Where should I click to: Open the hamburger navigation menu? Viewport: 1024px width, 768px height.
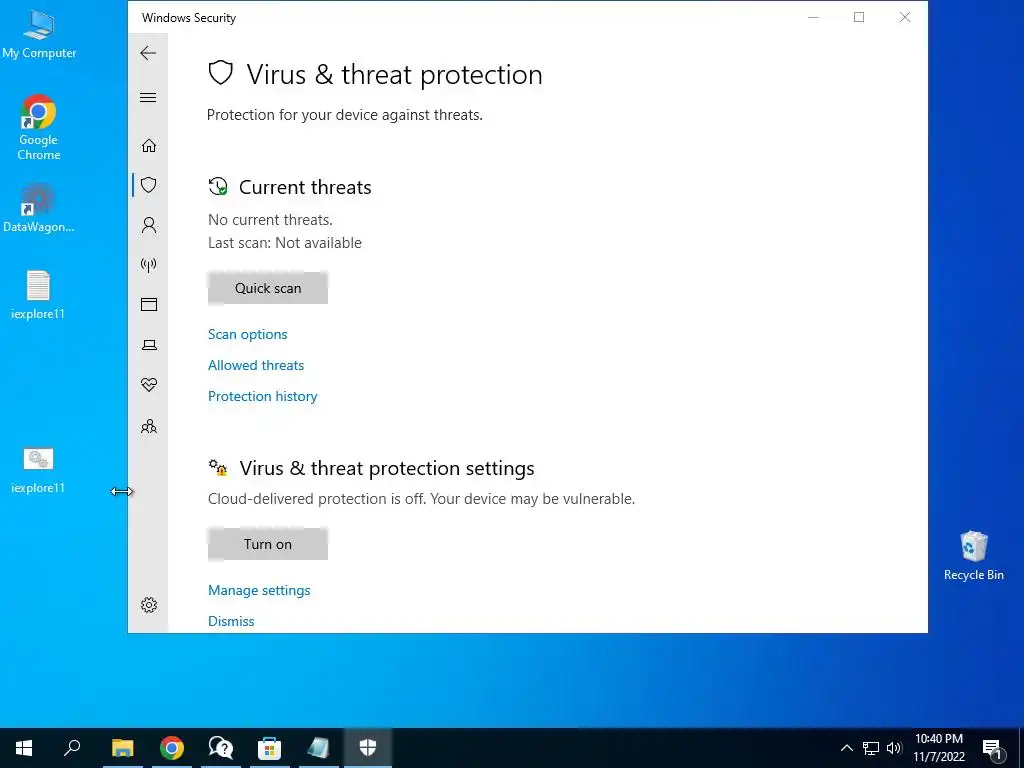coord(148,98)
